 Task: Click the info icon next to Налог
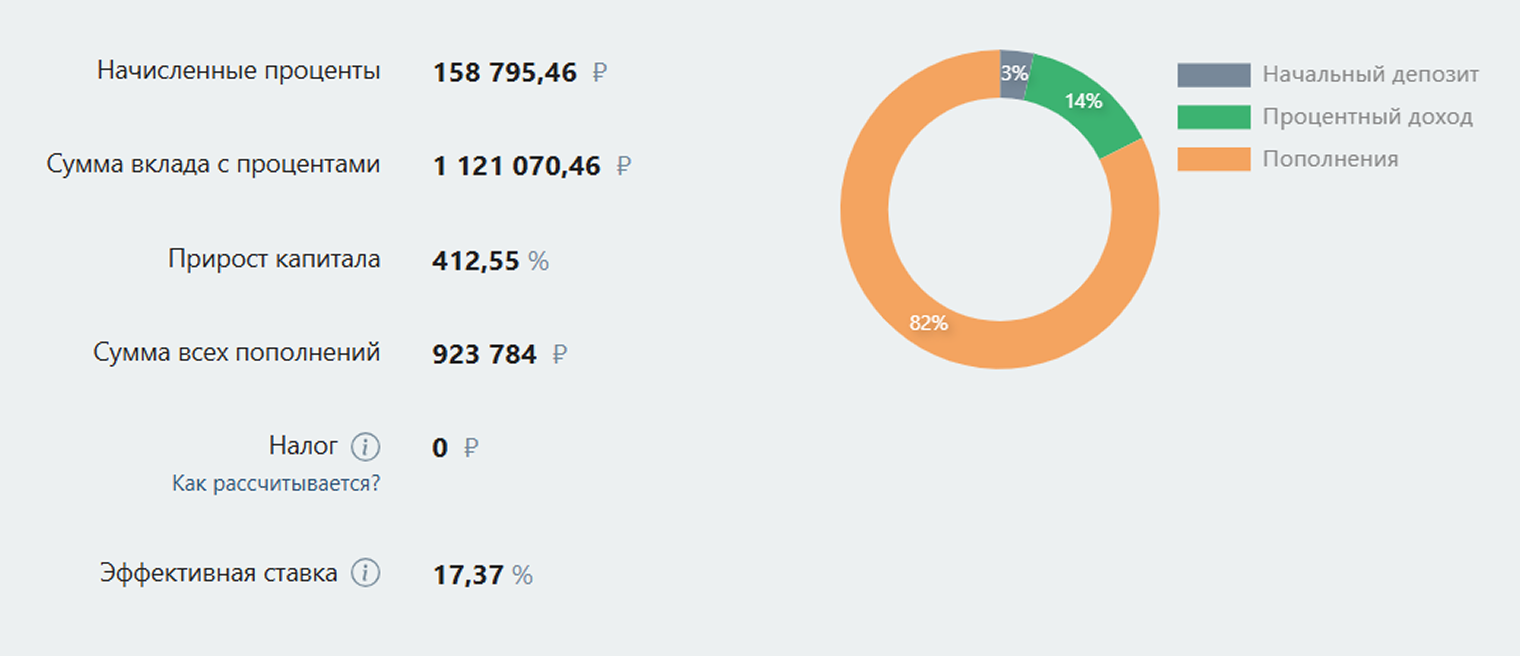367,446
